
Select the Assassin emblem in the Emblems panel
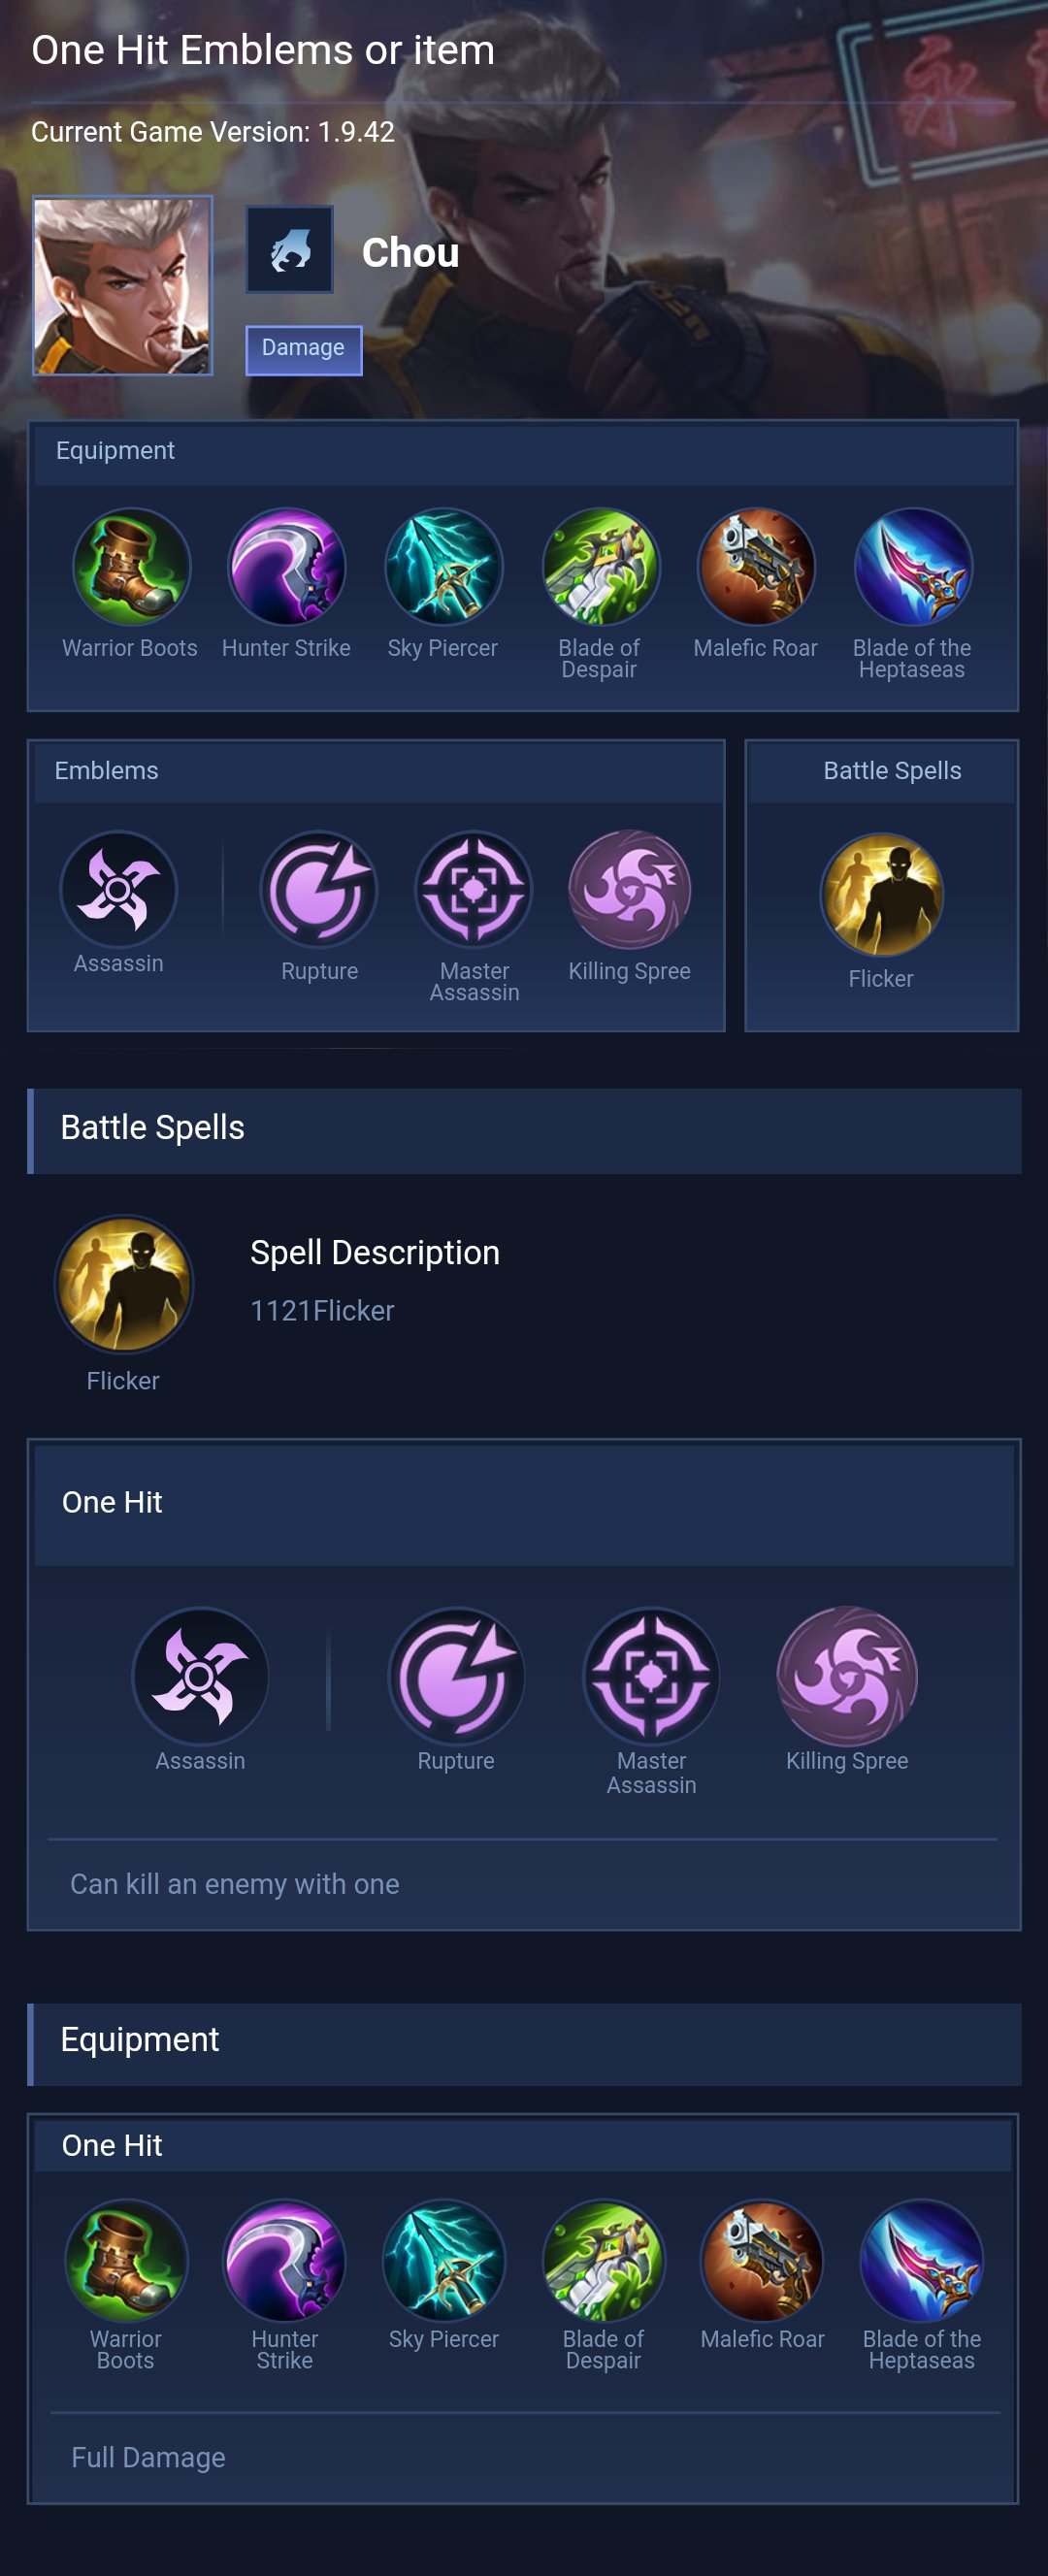(119, 889)
